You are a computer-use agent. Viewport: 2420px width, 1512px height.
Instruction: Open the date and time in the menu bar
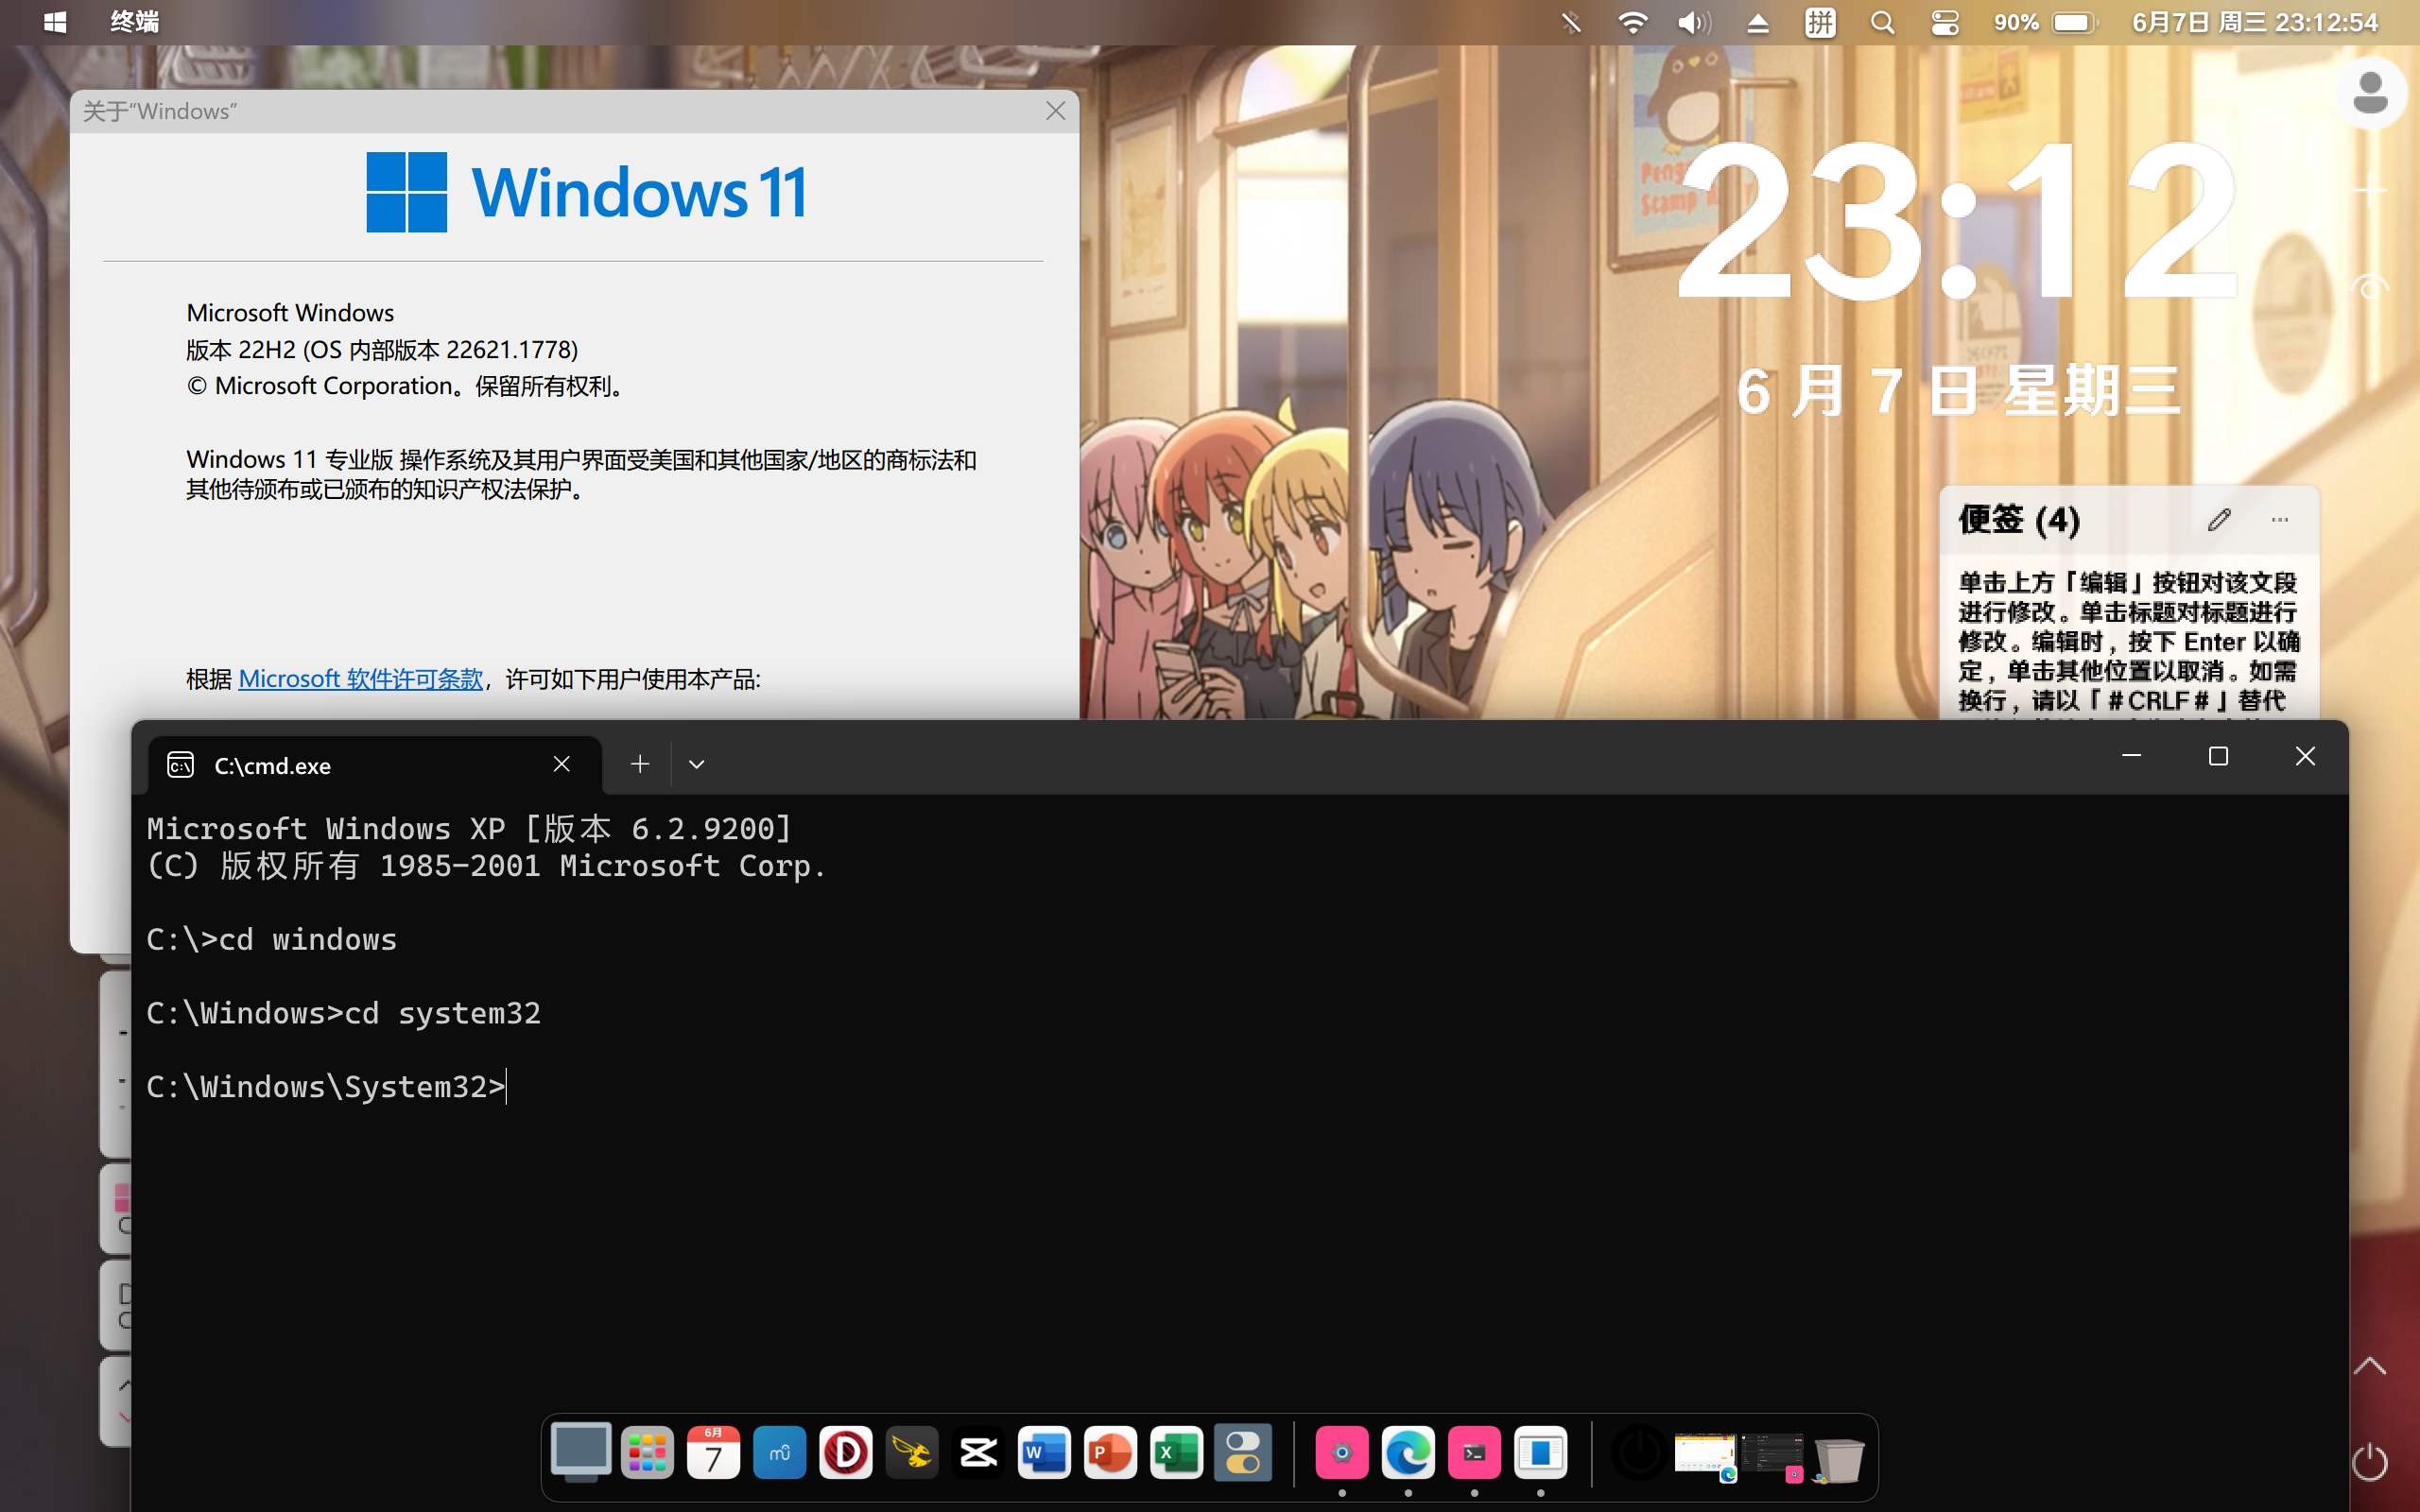2255,22
